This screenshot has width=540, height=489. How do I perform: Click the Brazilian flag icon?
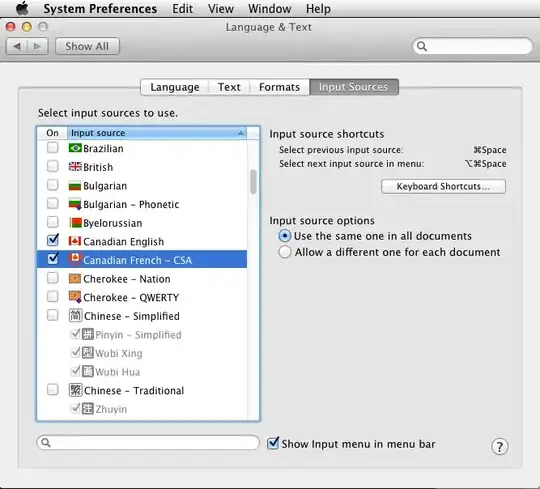75,148
